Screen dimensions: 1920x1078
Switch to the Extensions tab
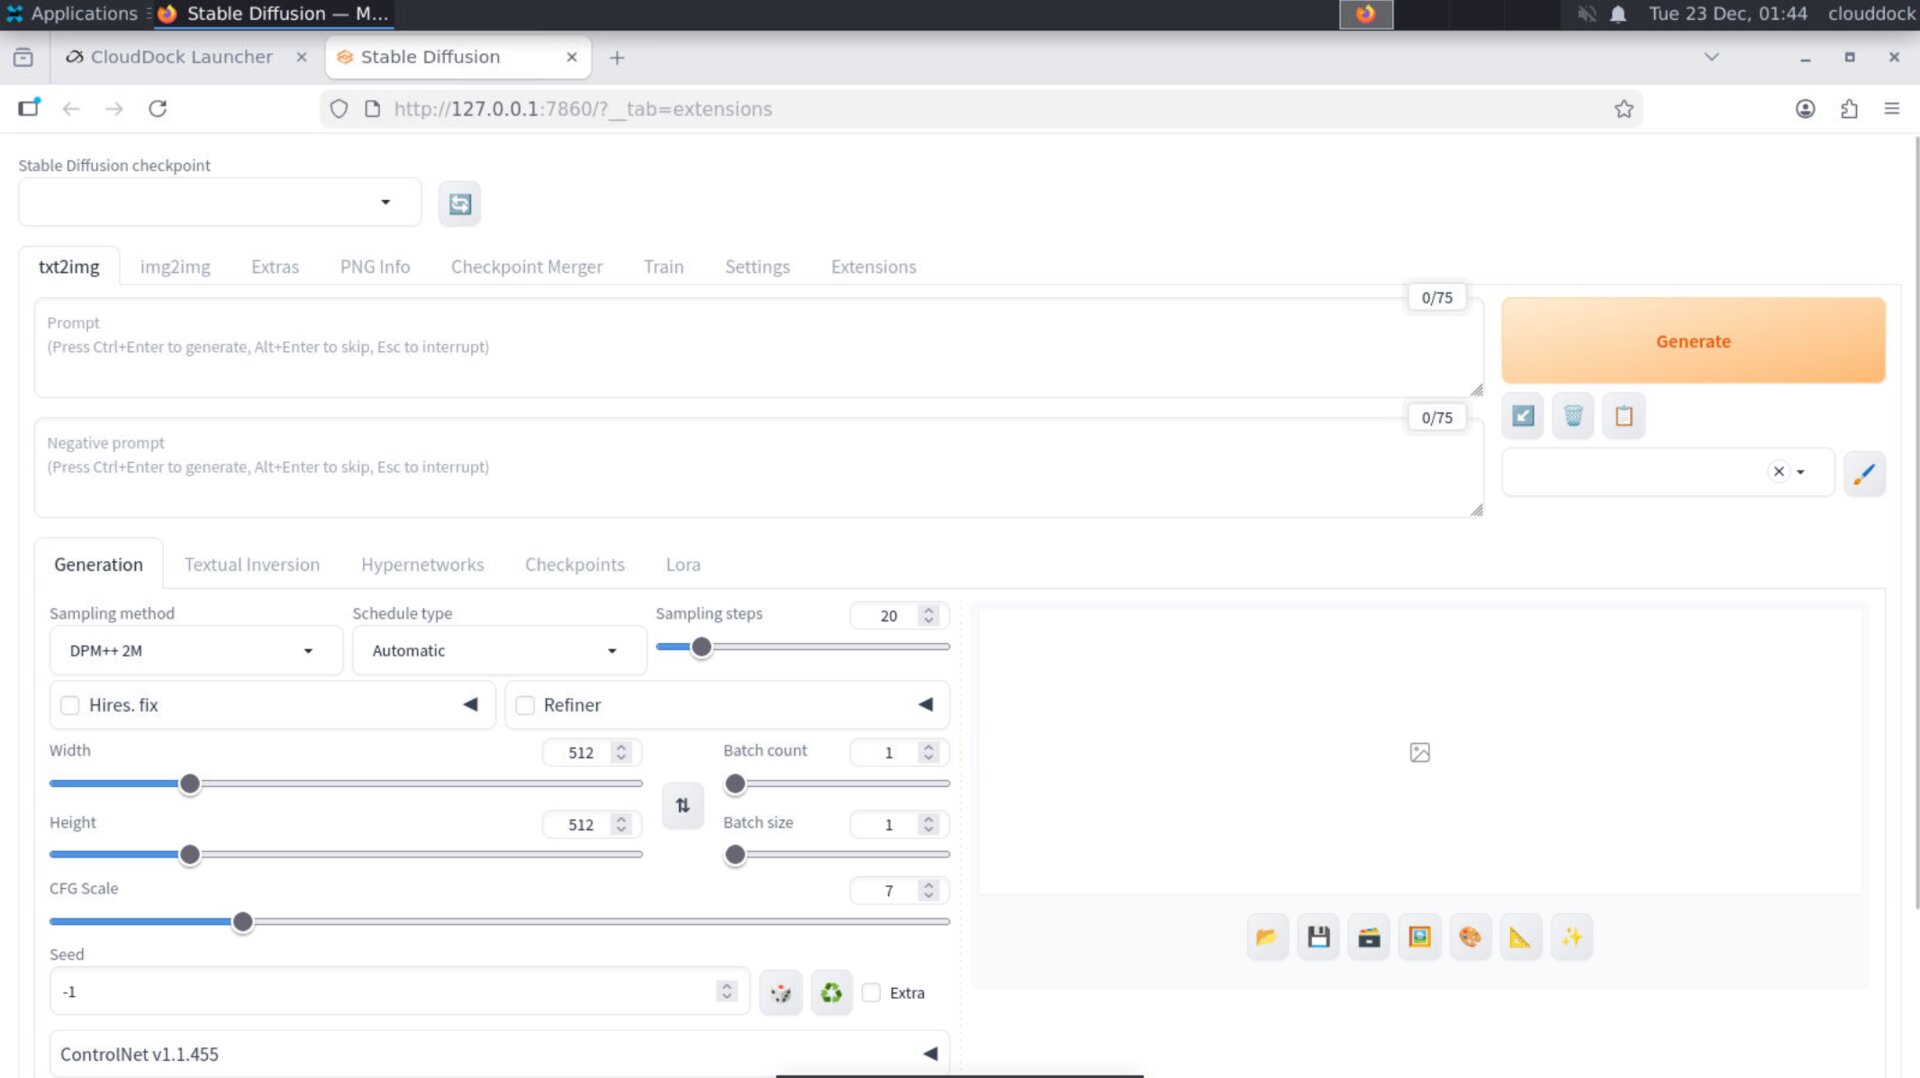pyautogui.click(x=873, y=266)
